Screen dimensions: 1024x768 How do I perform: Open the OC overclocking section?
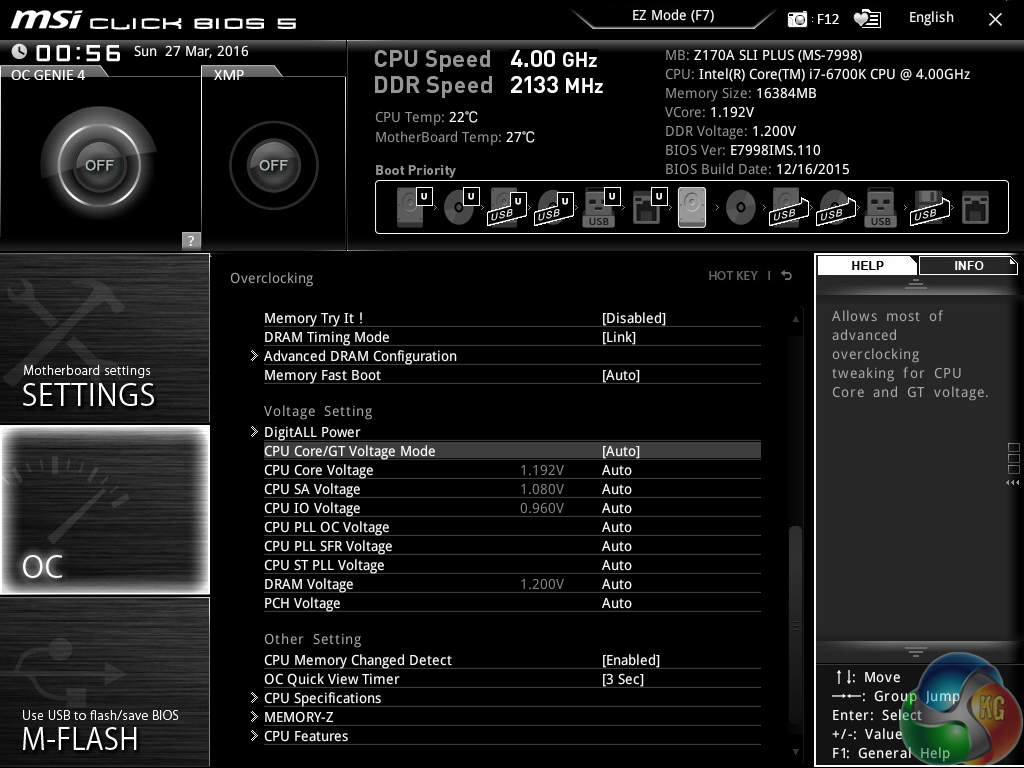pos(104,509)
